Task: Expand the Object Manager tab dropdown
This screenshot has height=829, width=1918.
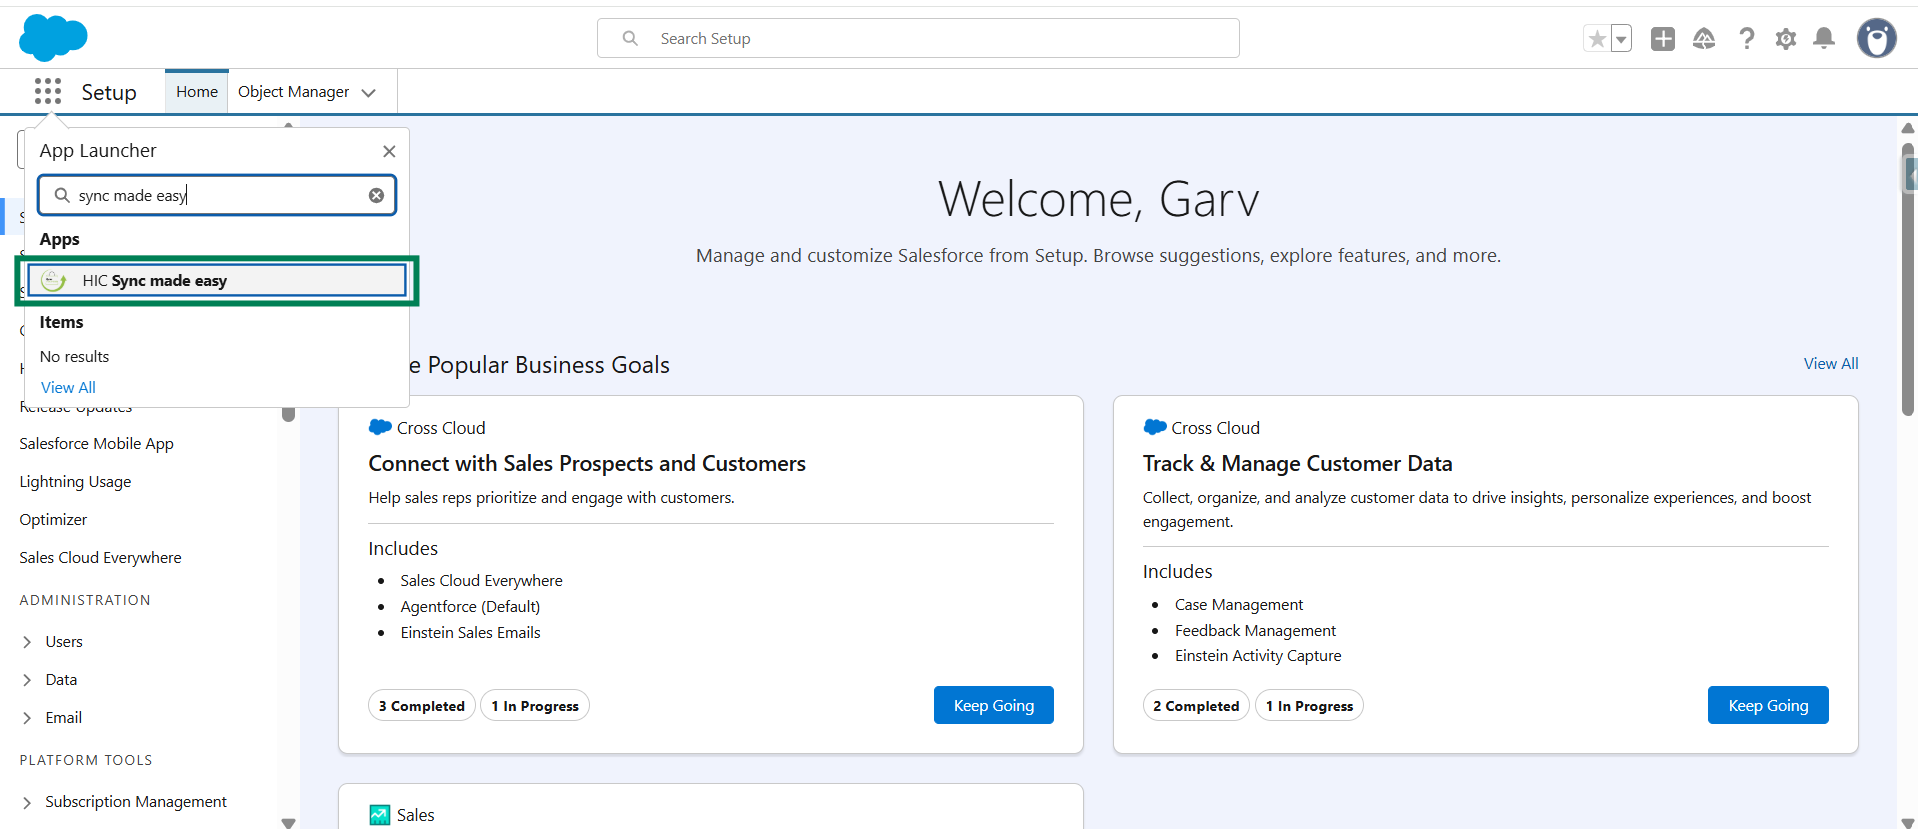Action: [369, 93]
